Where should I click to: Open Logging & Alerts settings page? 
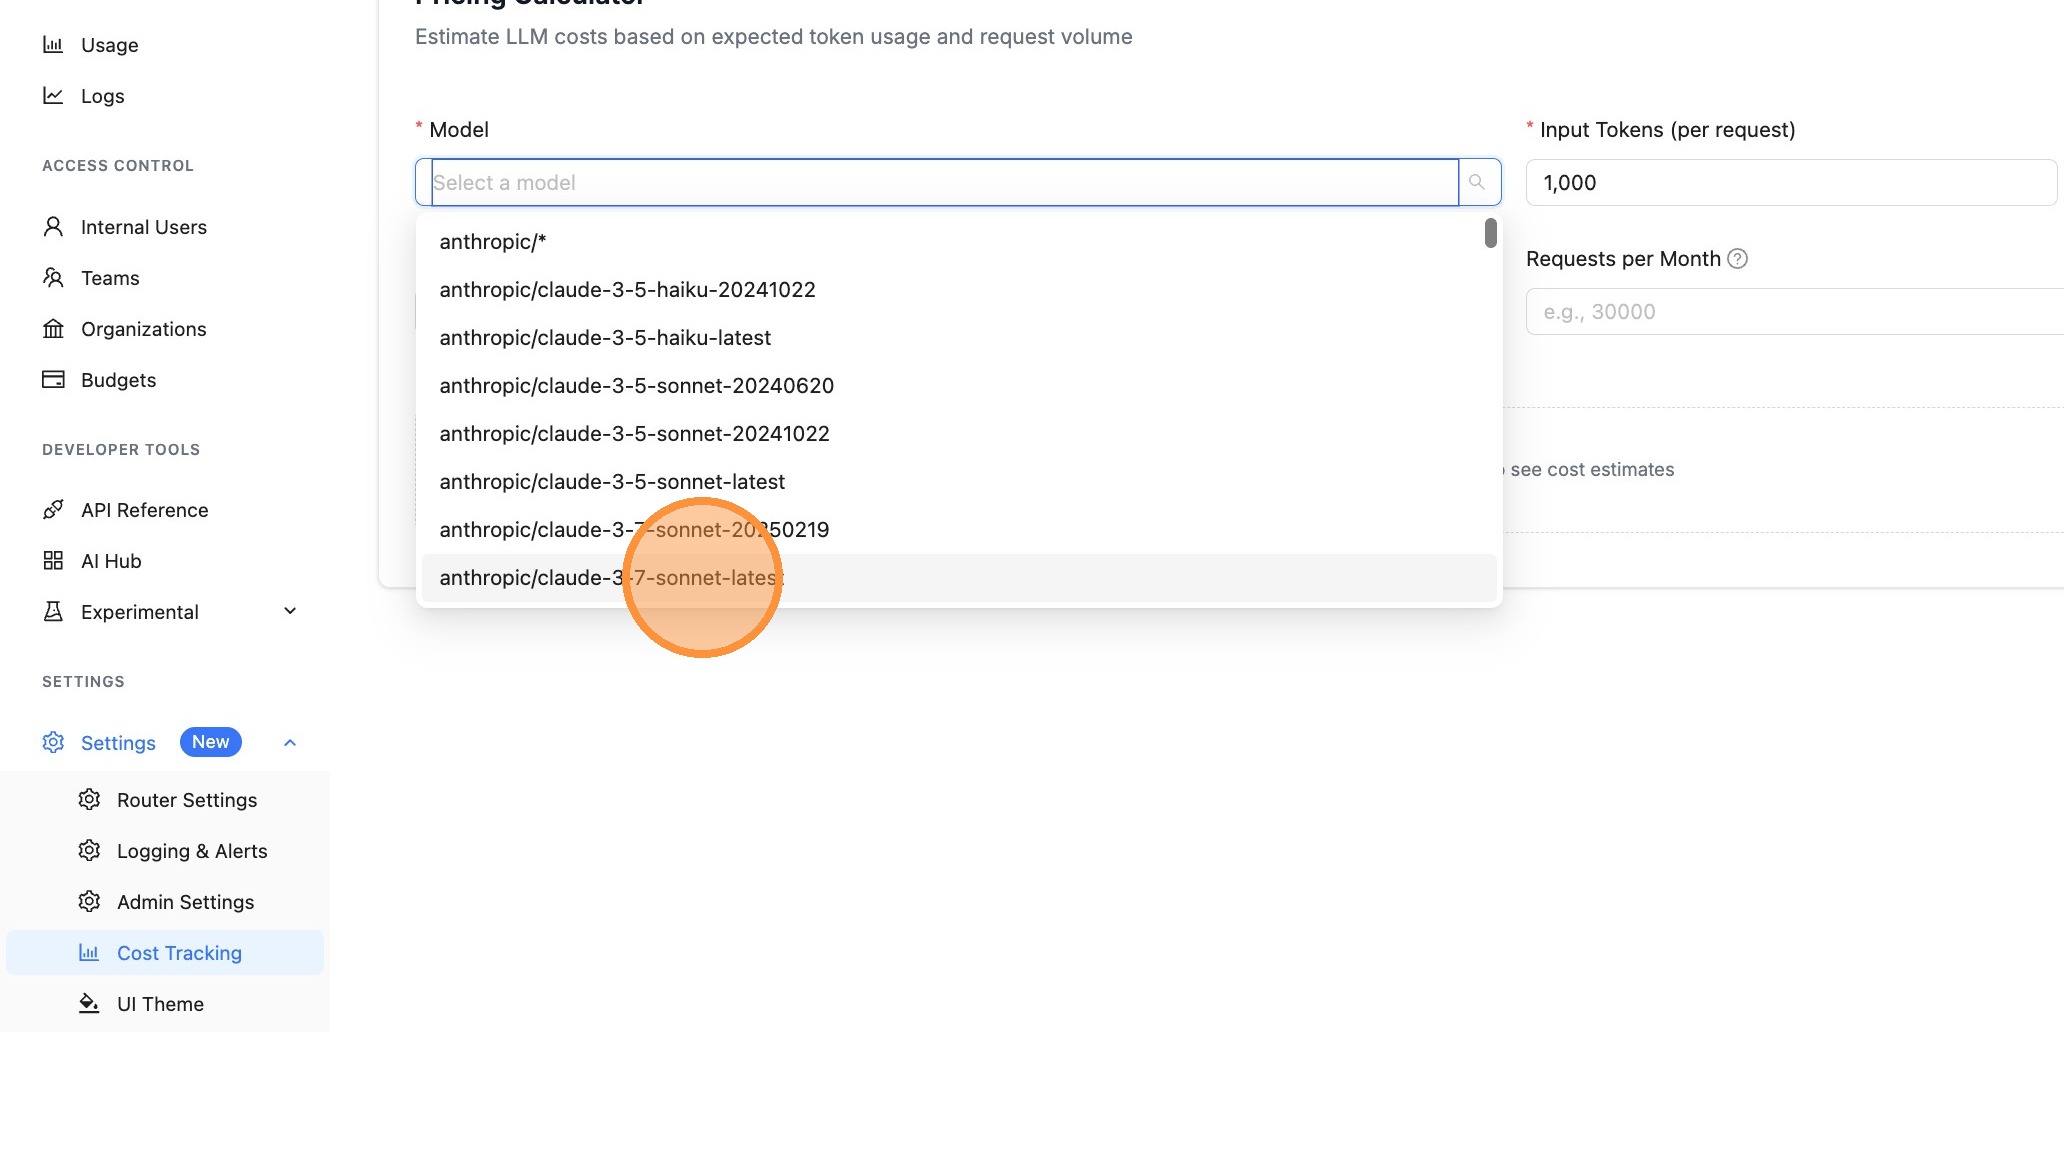click(192, 851)
